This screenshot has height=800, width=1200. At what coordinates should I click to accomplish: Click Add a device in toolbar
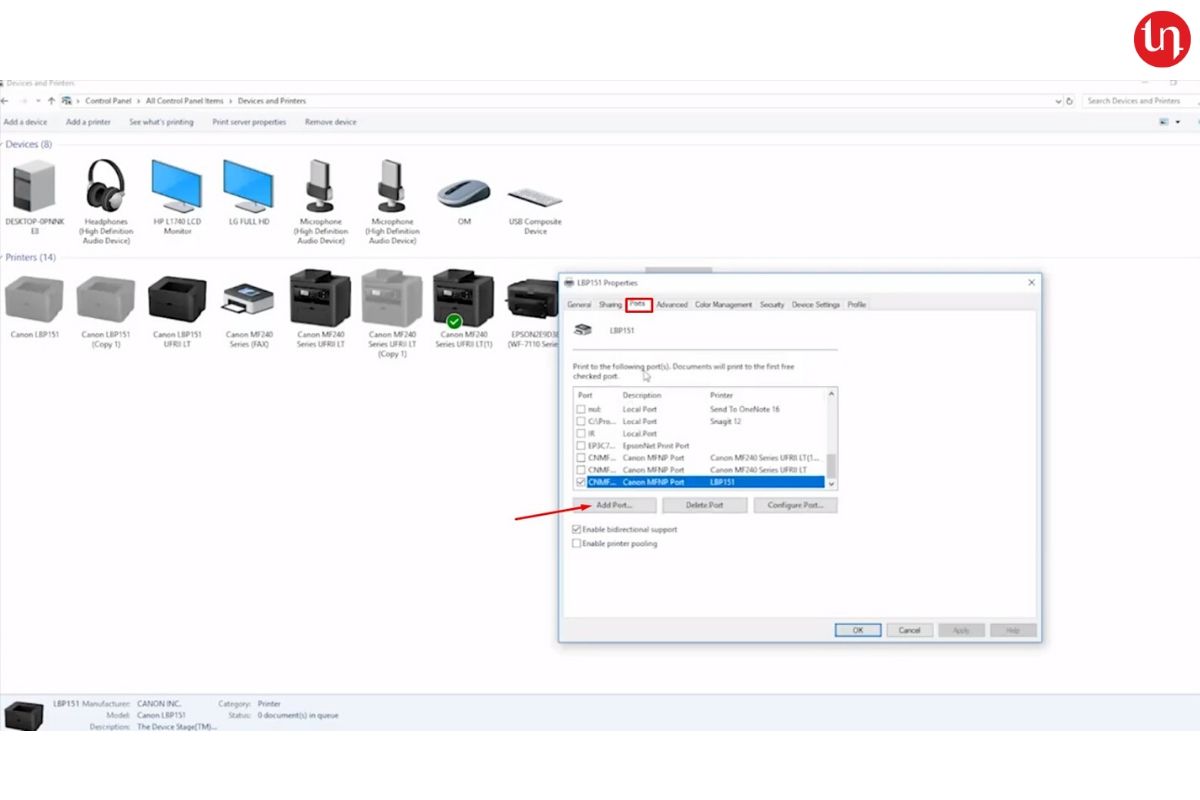25,122
